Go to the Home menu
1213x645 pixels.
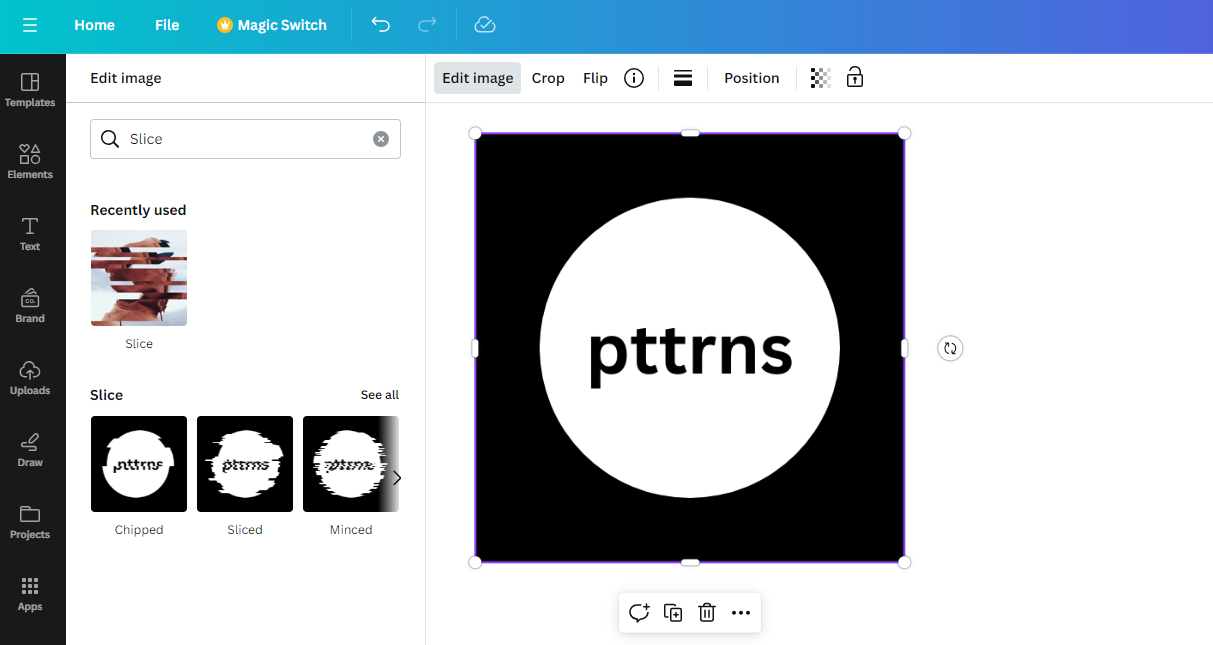94,25
